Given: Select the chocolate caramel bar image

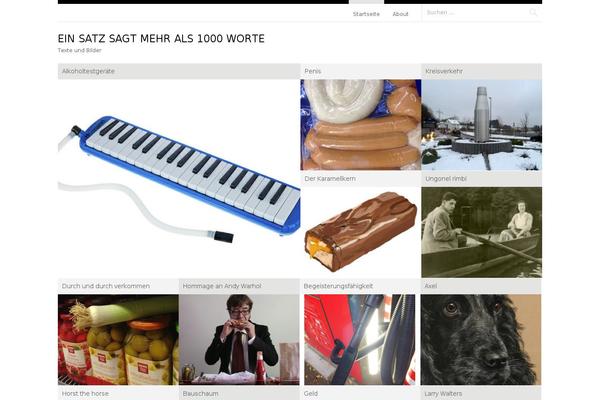Looking at the screenshot, I should [360, 232].
